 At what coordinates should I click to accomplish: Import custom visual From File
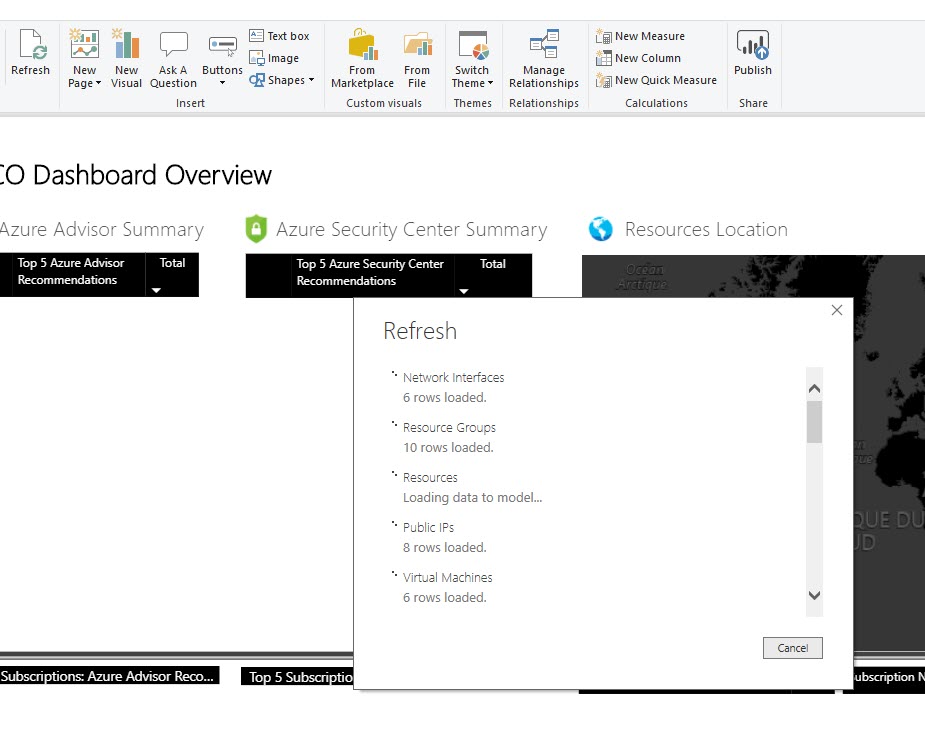tap(417, 59)
